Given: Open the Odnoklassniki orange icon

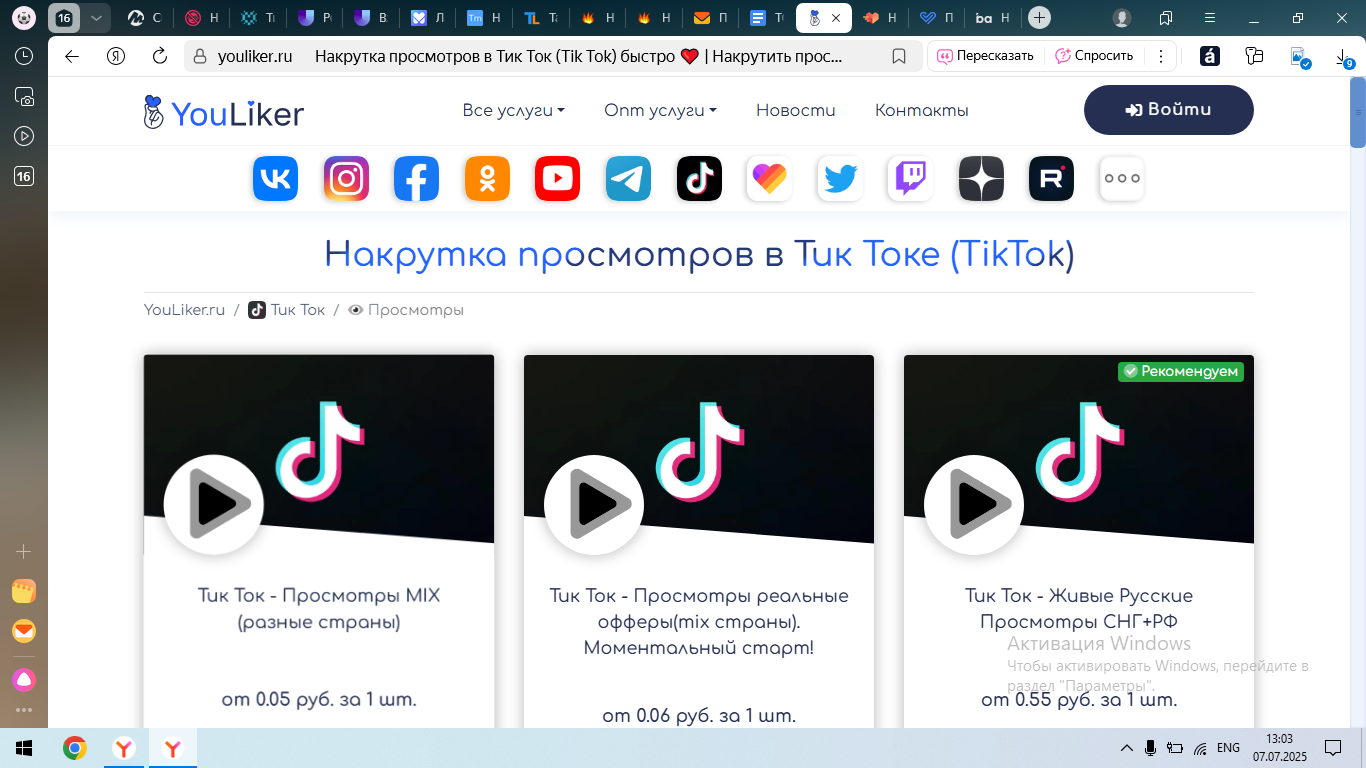Looking at the screenshot, I should (x=487, y=179).
